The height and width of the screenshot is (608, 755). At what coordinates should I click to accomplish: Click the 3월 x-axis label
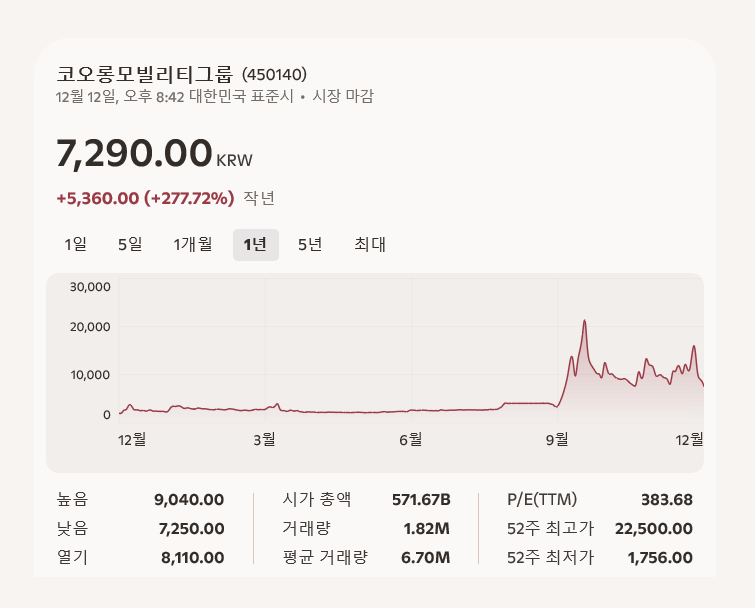tap(264, 439)
